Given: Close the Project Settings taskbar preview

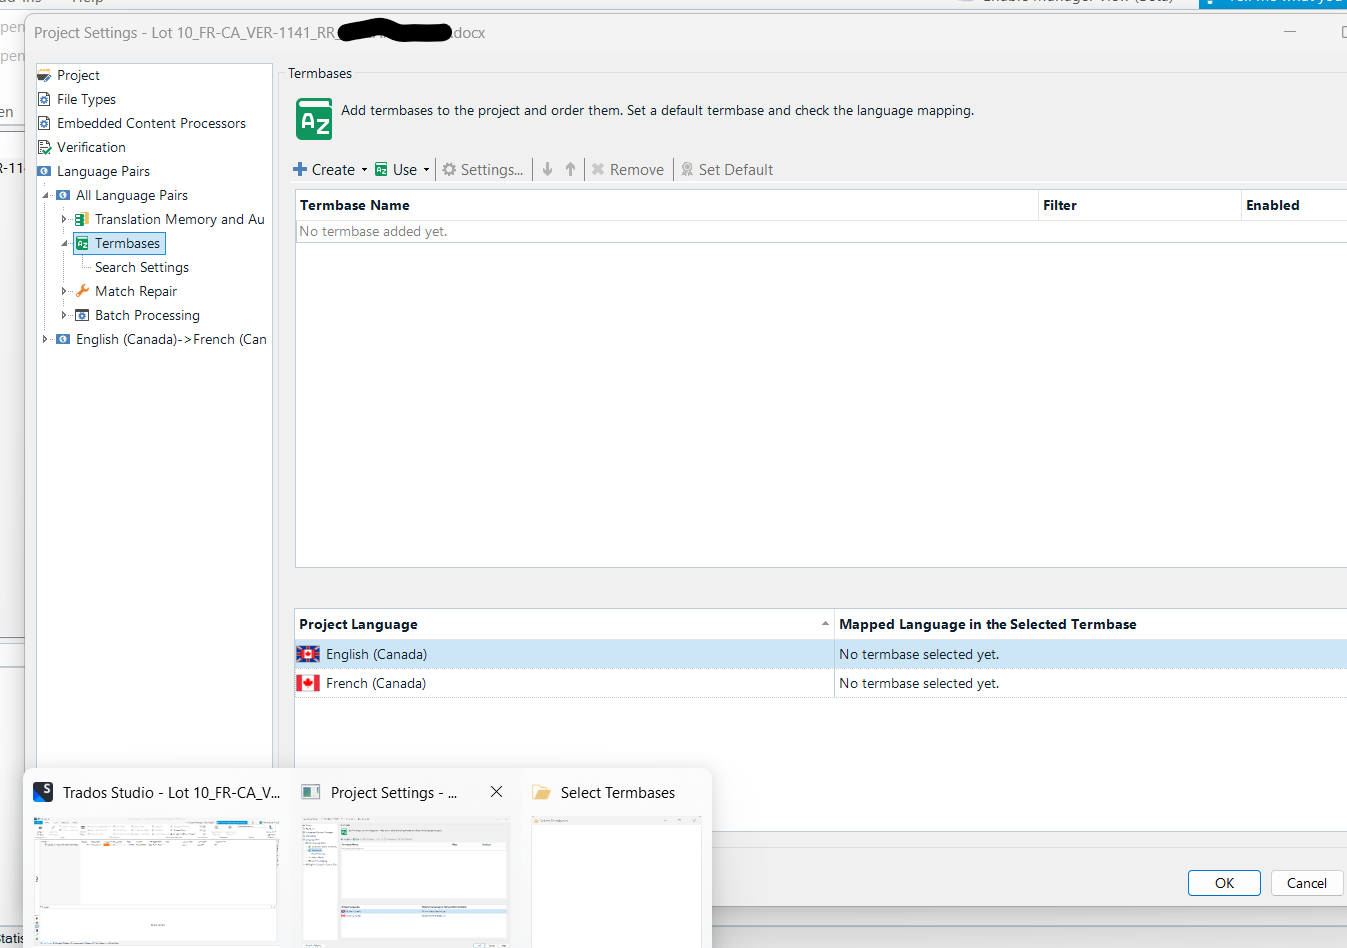Looking at the screenshot, I should (496, 791).
